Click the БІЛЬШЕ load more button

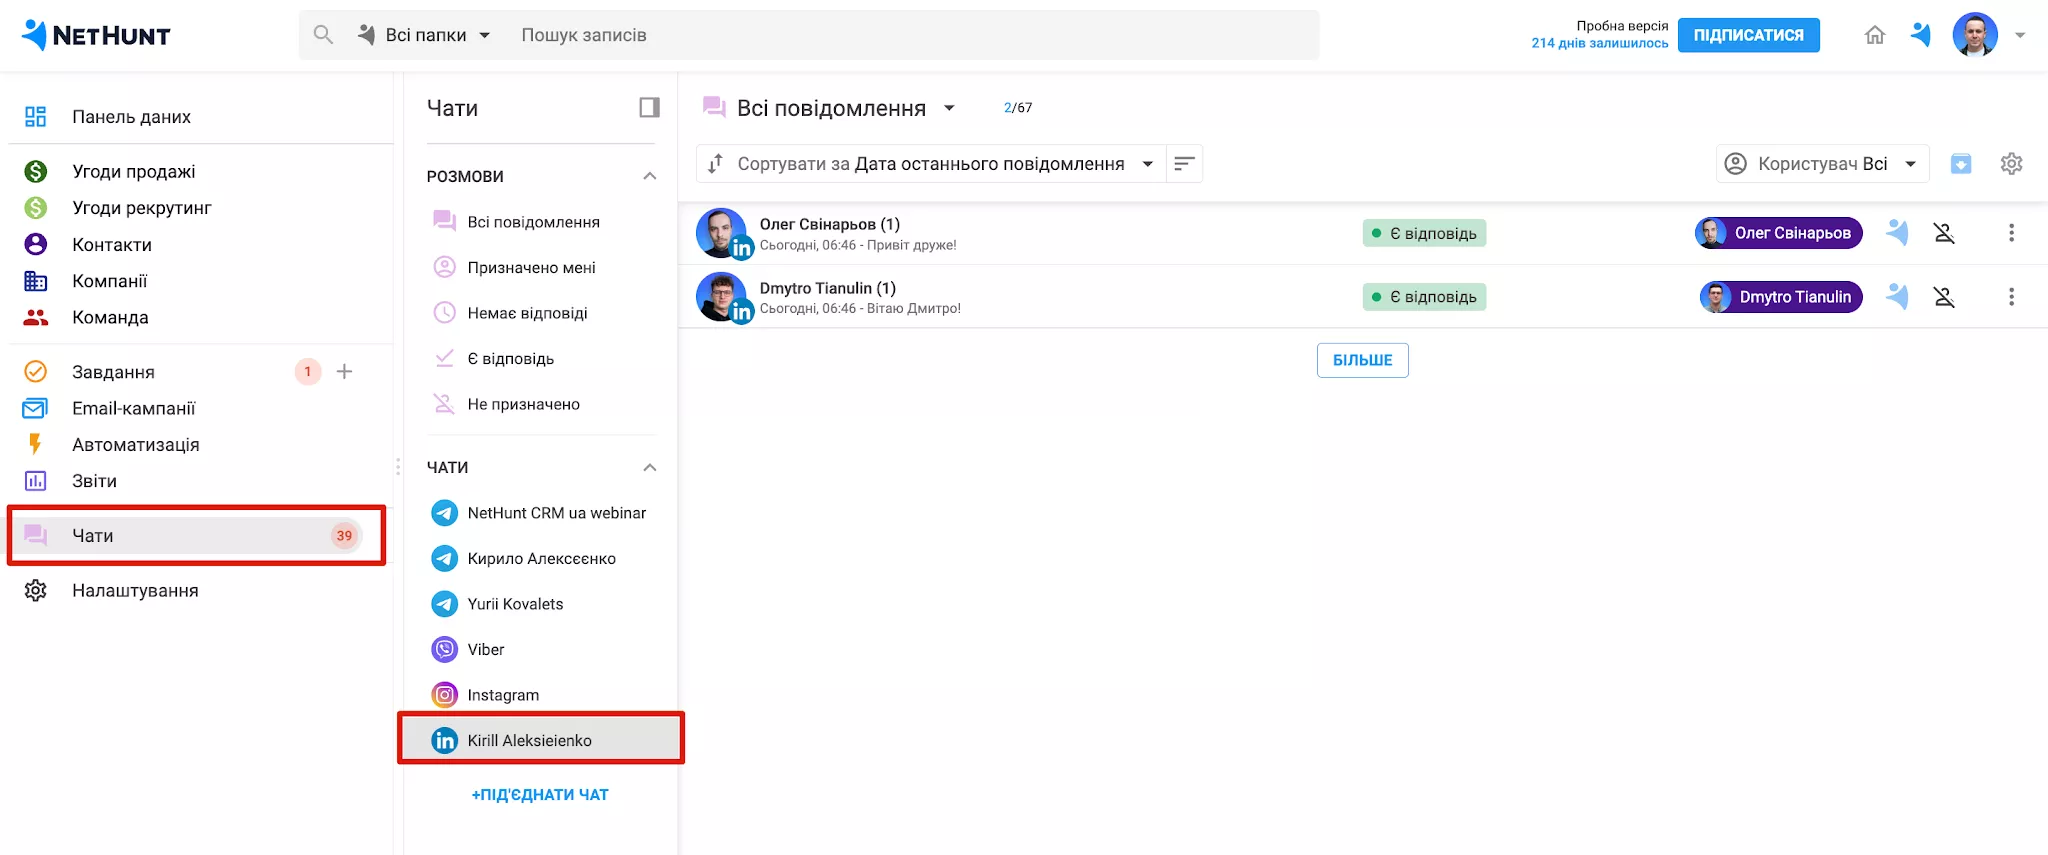click(1362, 360)
